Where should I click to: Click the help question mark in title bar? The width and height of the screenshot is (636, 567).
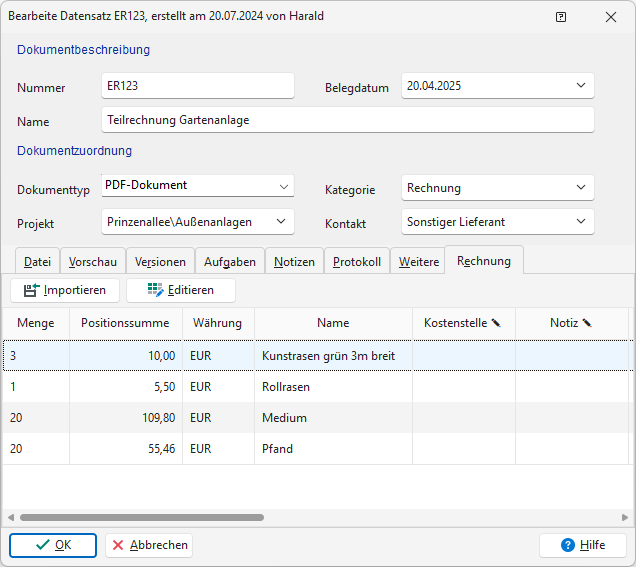(561, 17)
